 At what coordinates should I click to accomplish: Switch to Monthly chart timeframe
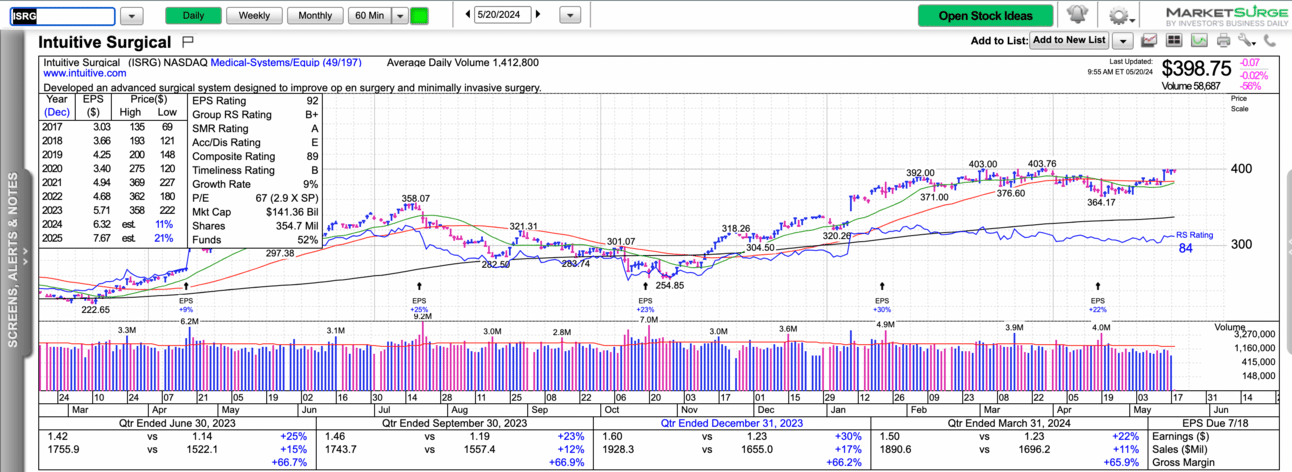pos(315,16)
